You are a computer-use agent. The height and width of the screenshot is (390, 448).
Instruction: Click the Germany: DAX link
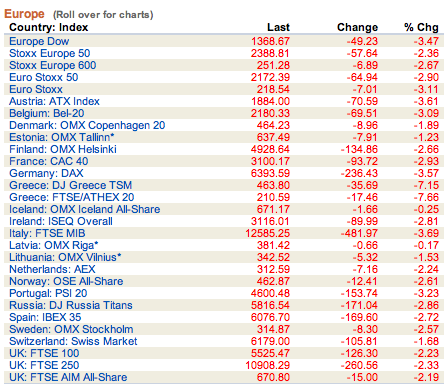click(x=46, y=173)
